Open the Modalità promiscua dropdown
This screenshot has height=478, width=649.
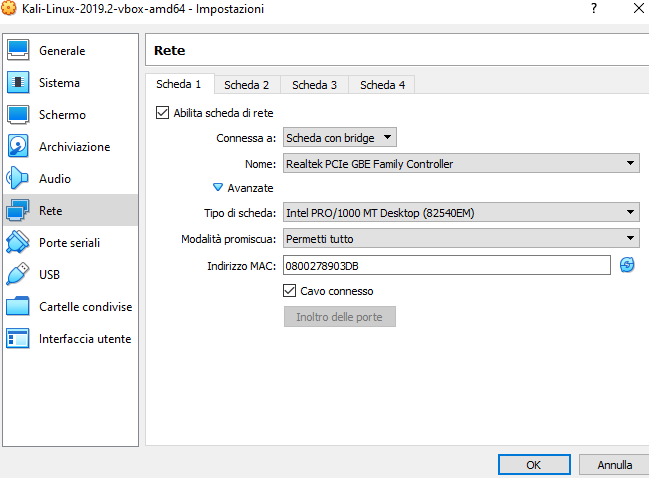click(x=461, y=238)
